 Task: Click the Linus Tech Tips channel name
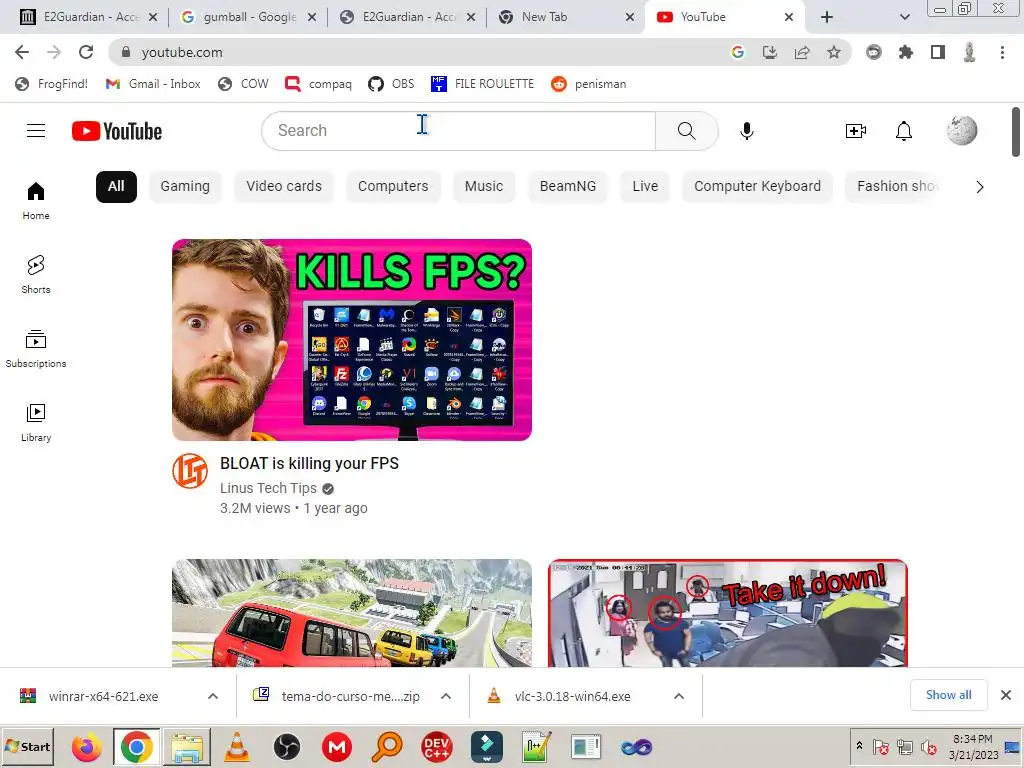(268, 488)
